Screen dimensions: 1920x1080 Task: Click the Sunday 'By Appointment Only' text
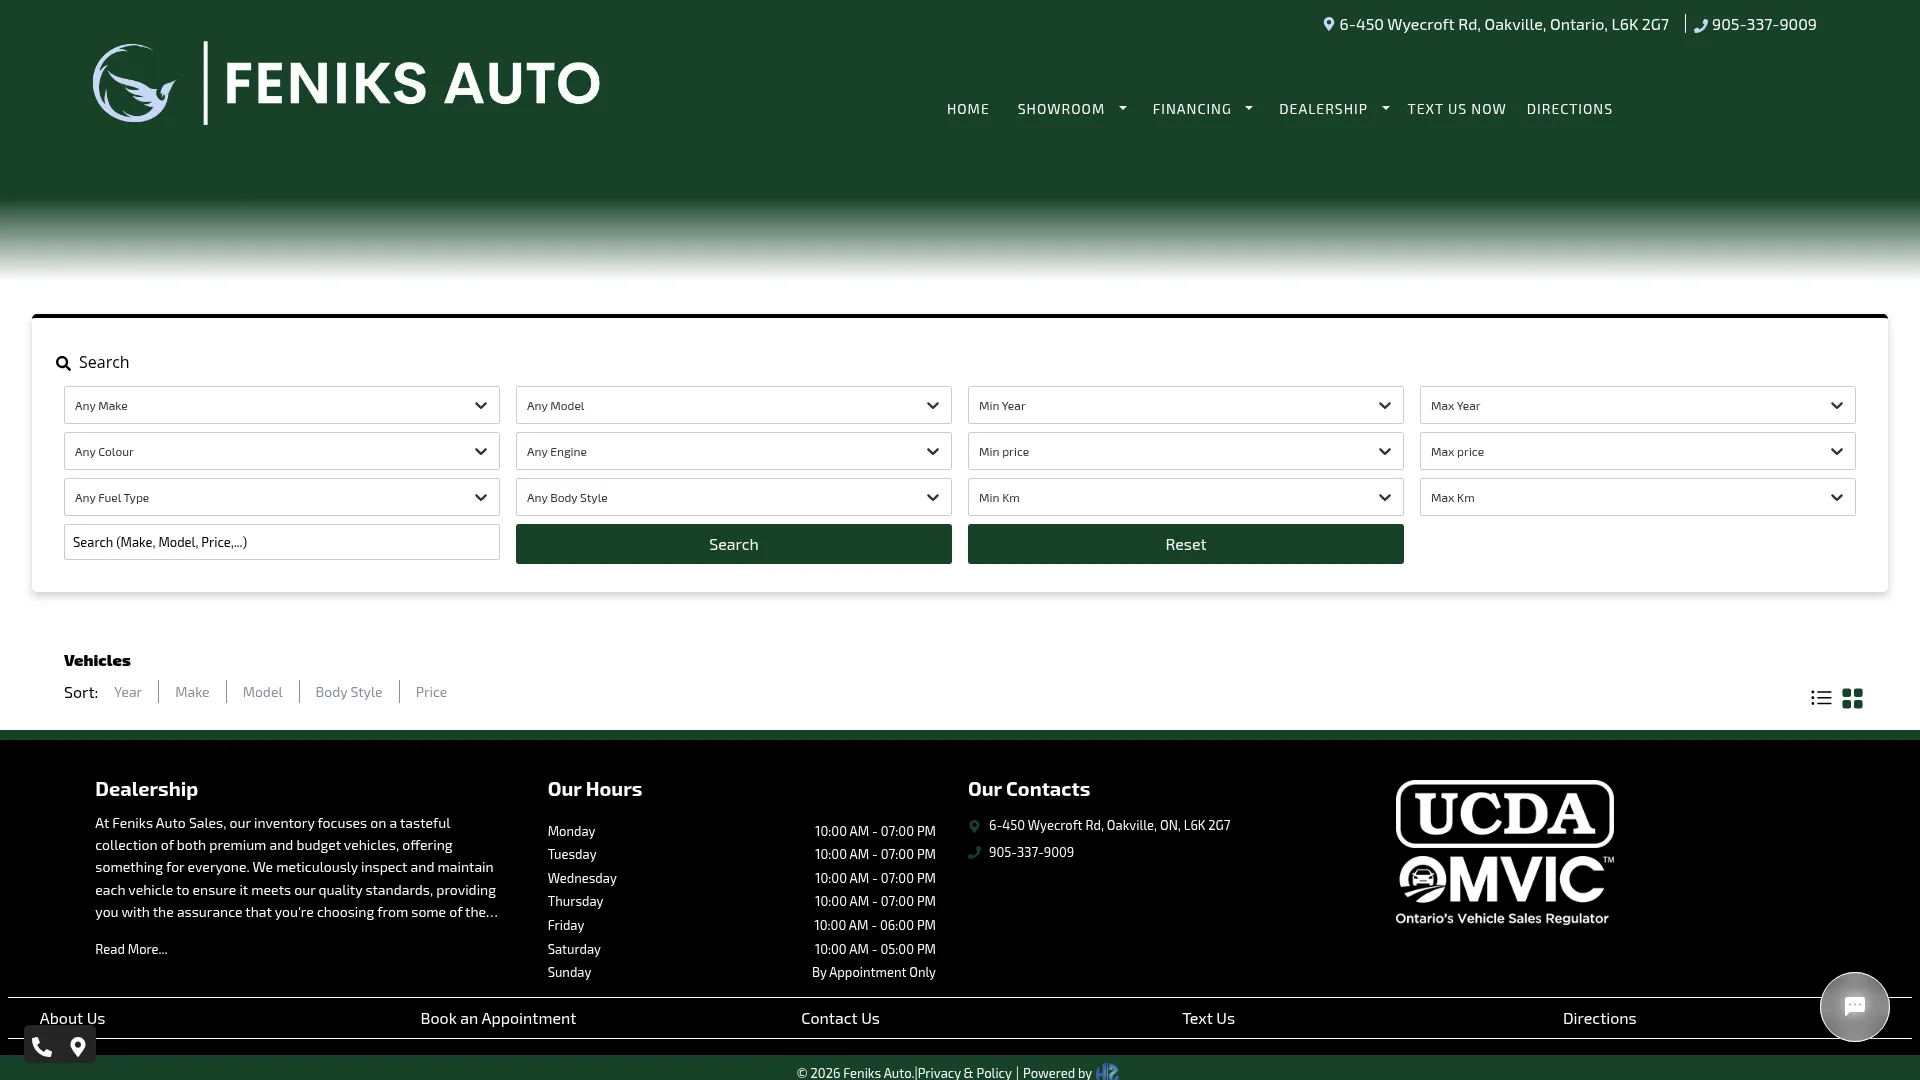[873, 973]
